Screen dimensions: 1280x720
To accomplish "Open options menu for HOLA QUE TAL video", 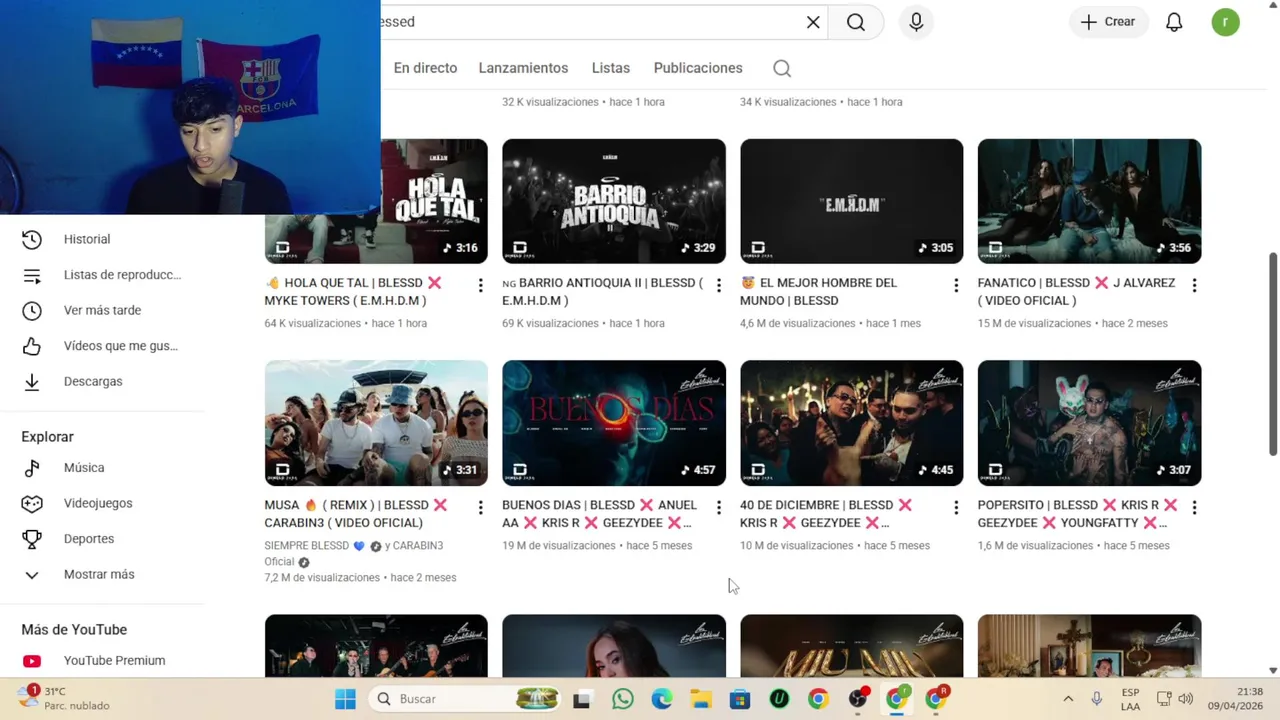I will [x=480, y=286].
